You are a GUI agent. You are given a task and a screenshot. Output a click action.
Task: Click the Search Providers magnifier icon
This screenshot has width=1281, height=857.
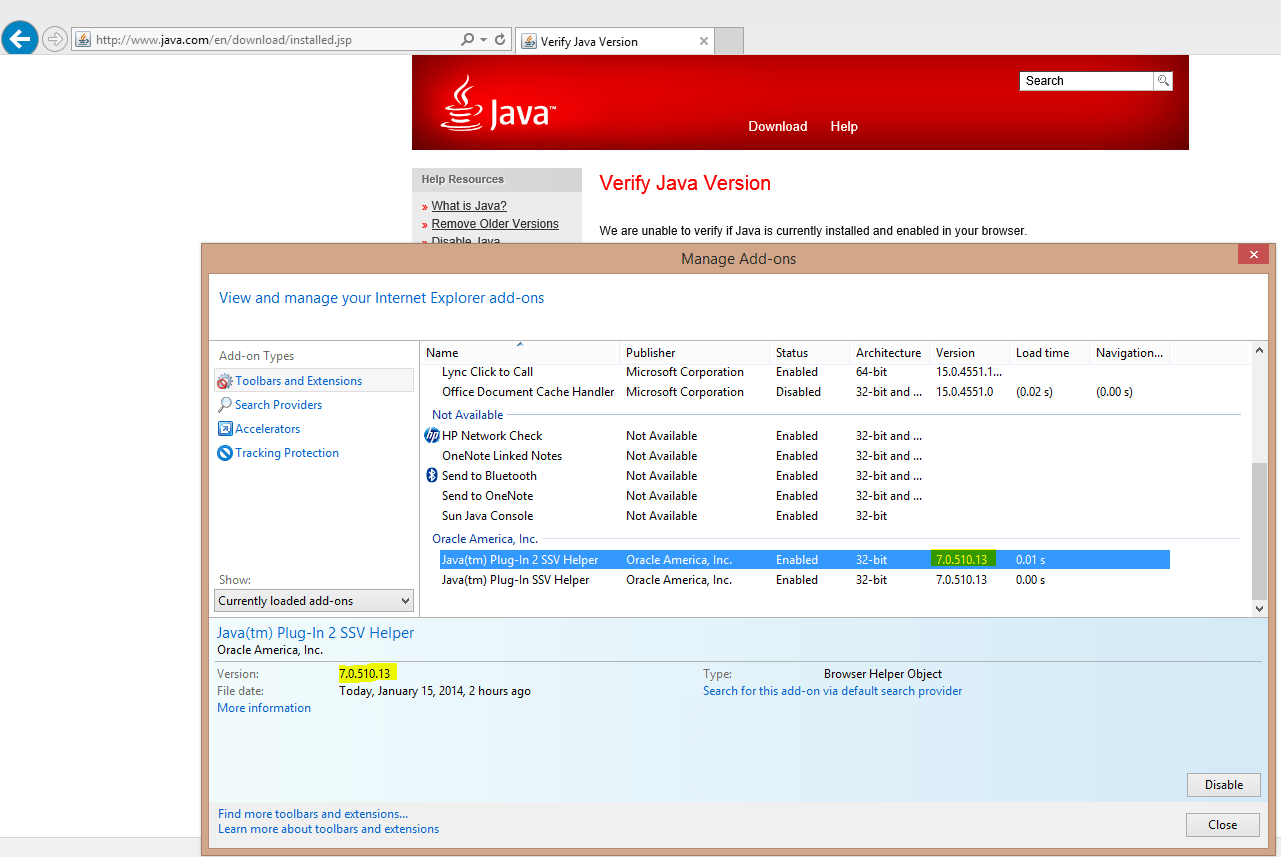tap(225, 405)
